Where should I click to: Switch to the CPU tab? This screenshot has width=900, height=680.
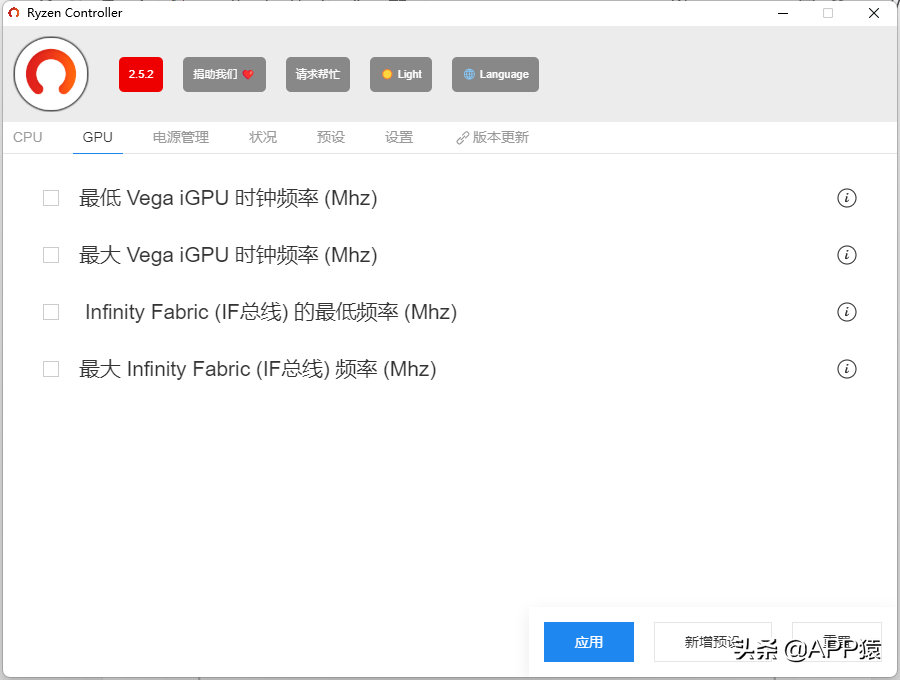[27, 137]
